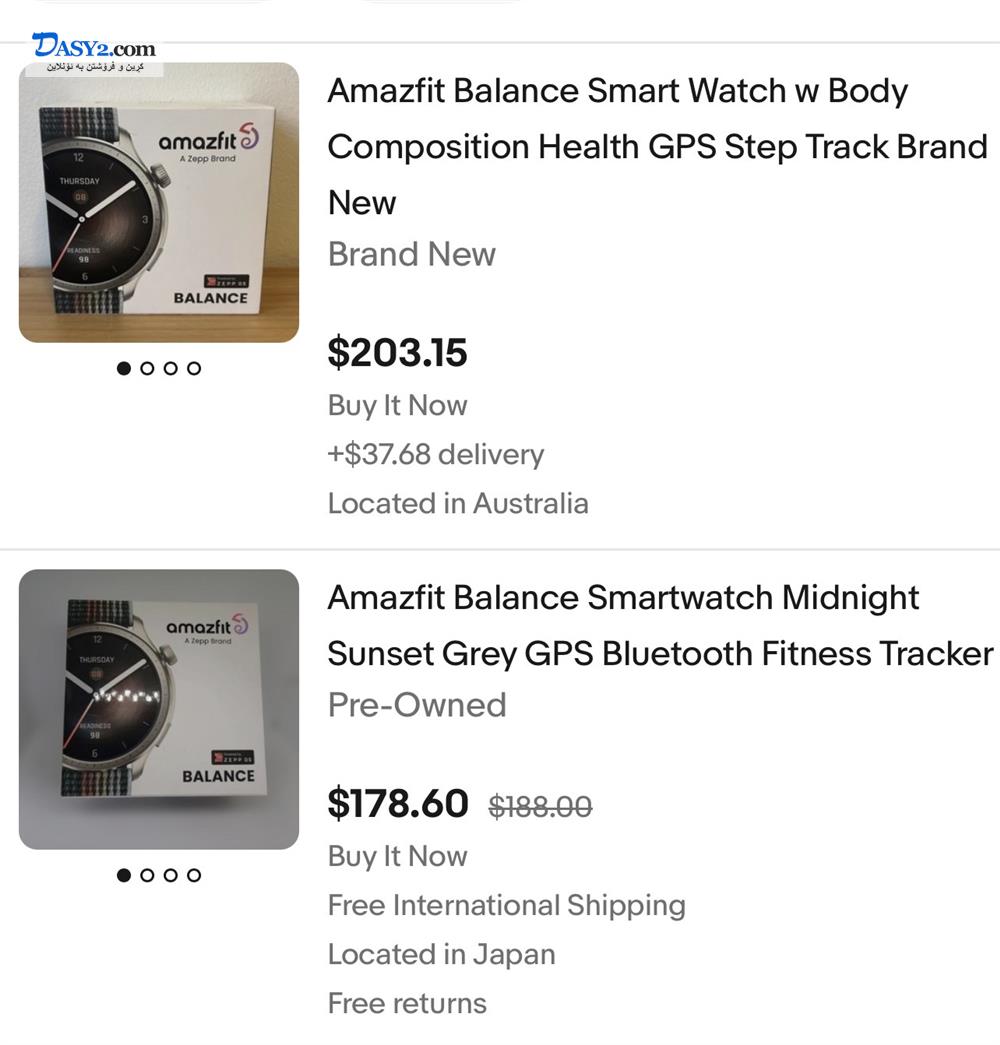
Task: Open the Amazfit Balance Midnight Sunset Grey listing title
Action: click(x=659, y=625)
